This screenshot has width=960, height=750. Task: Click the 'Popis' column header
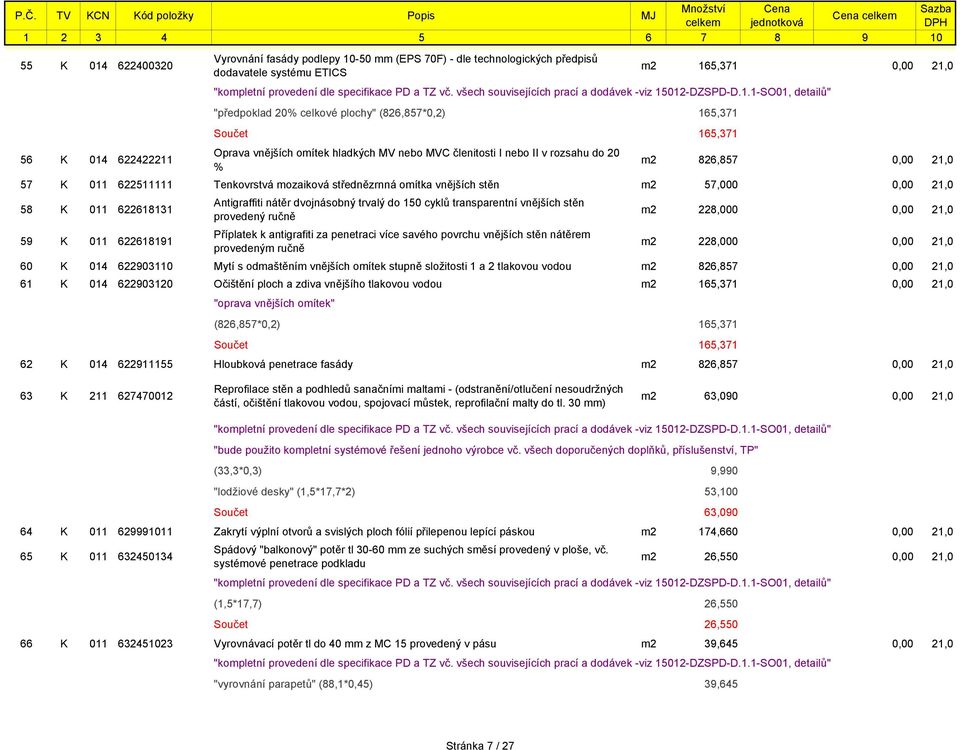(421, 16)
